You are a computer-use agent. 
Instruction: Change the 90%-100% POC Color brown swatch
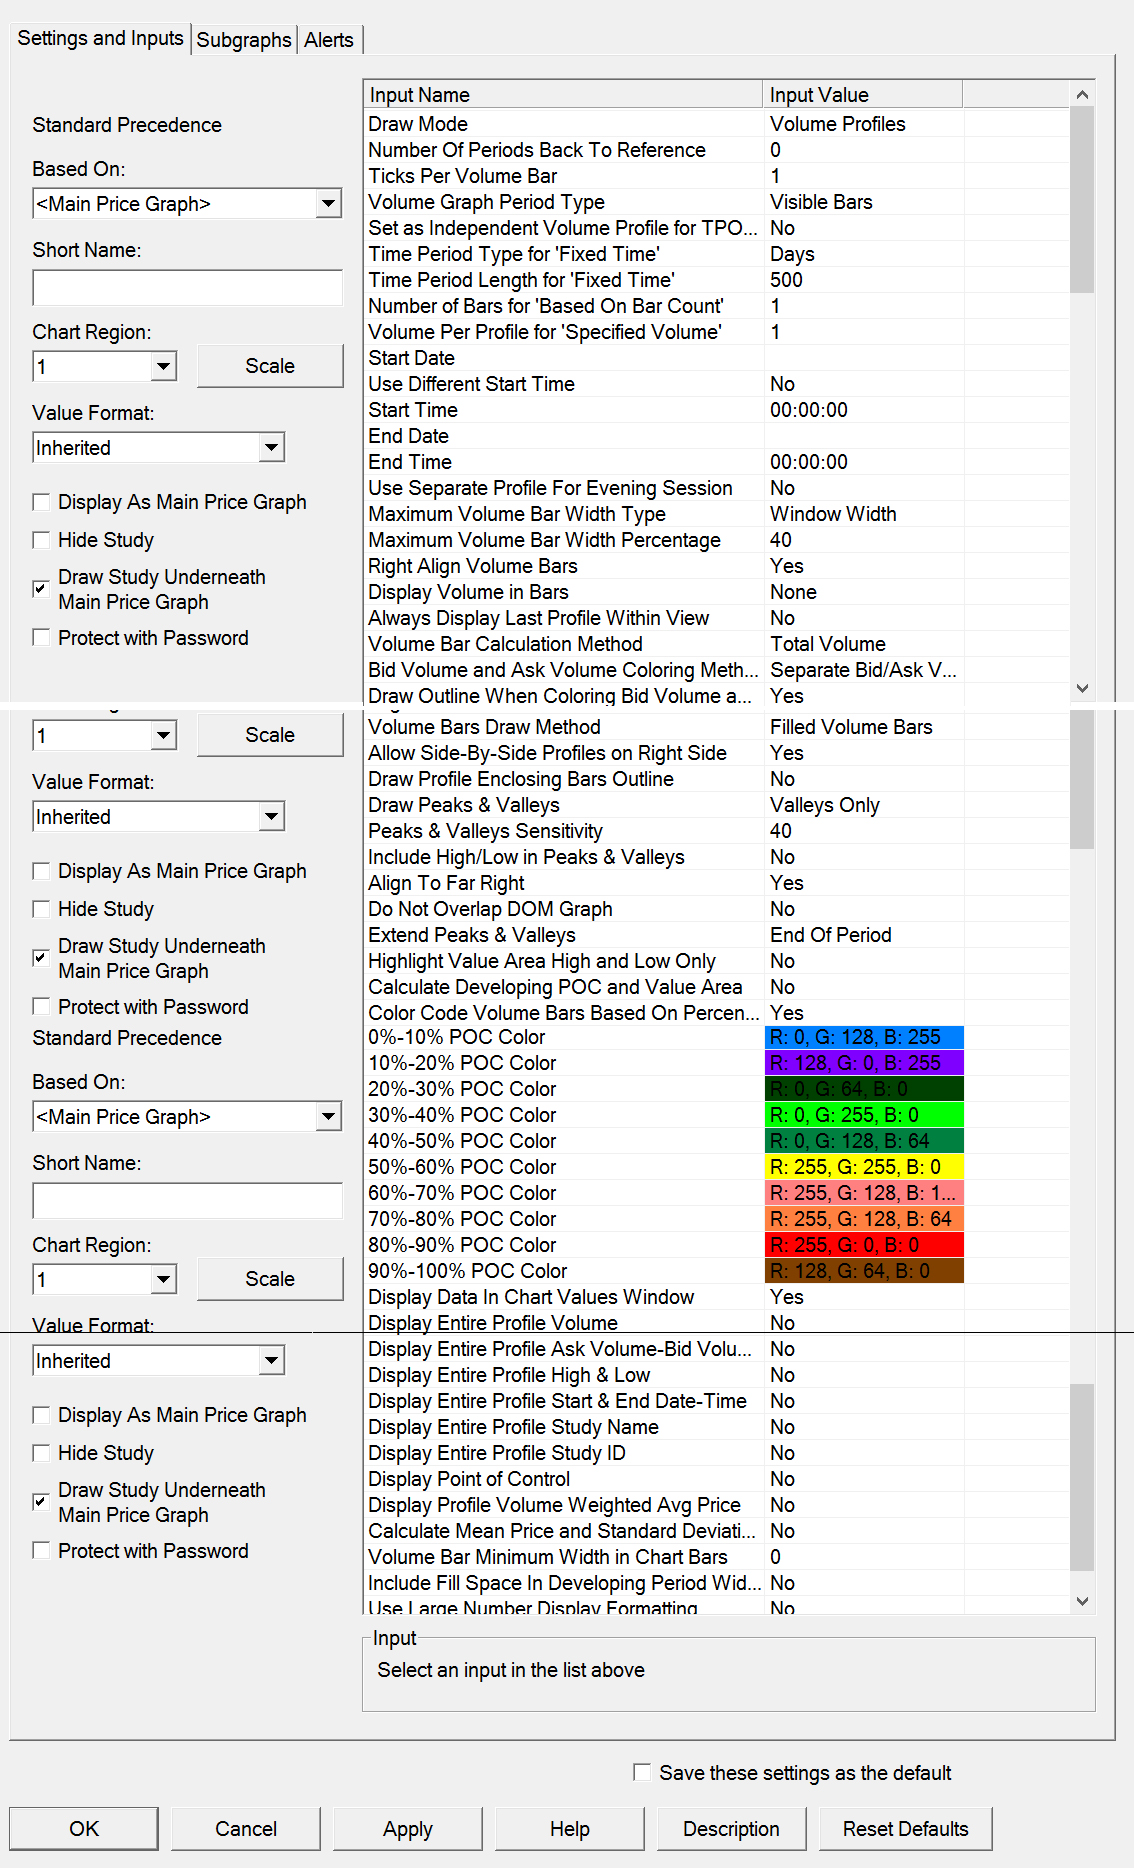(x=864, y=1271)
